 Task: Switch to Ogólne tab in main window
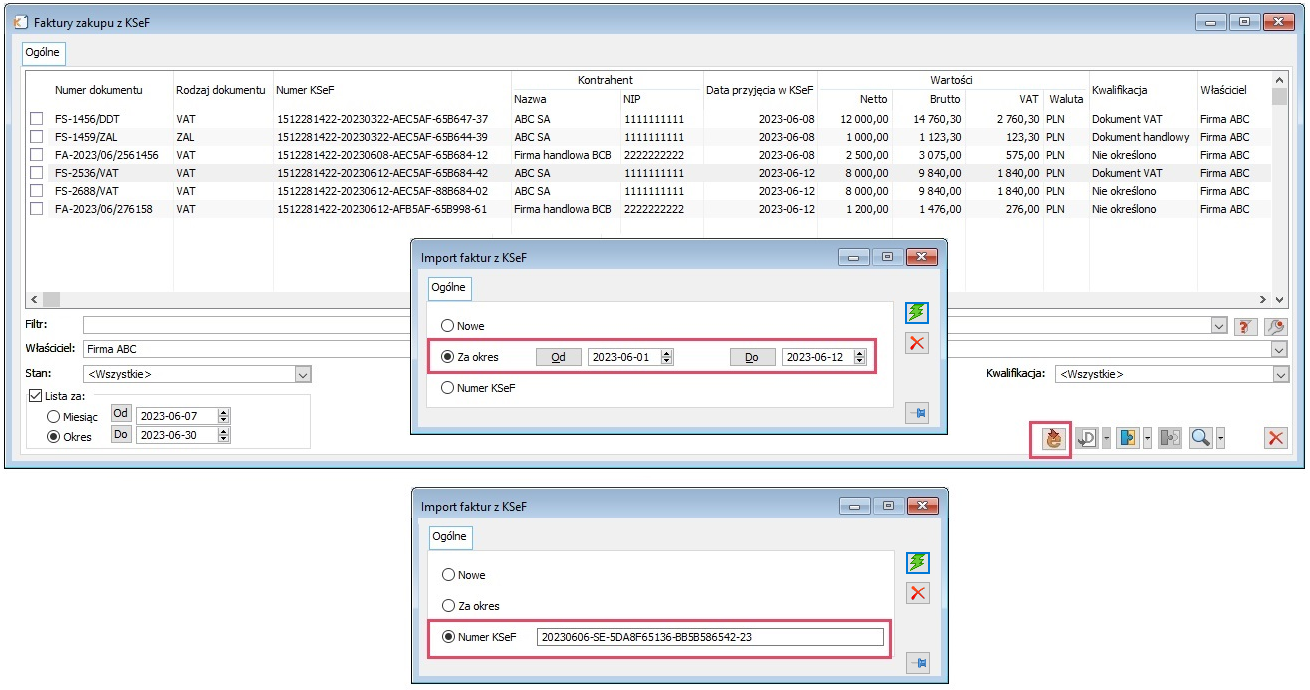tap(43, 52)
